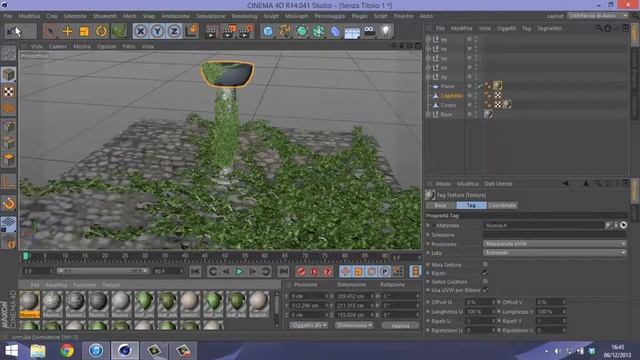The height and width of the screenshot is (360, 640).
Task: Go to the end of the animation
Action: coord(283,271)
